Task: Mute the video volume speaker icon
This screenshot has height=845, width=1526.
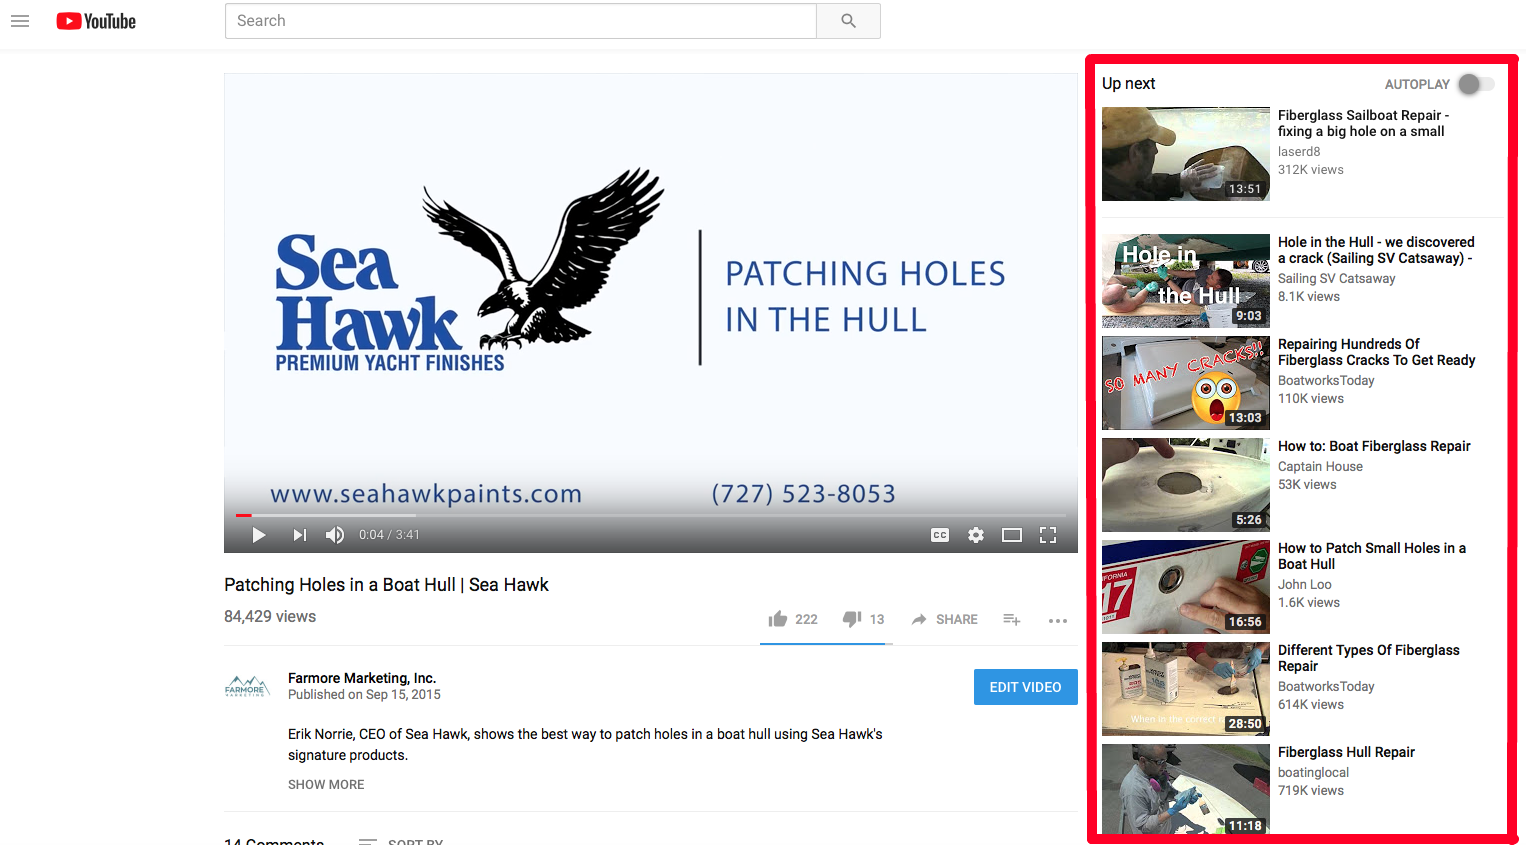Action: [335, 535]
